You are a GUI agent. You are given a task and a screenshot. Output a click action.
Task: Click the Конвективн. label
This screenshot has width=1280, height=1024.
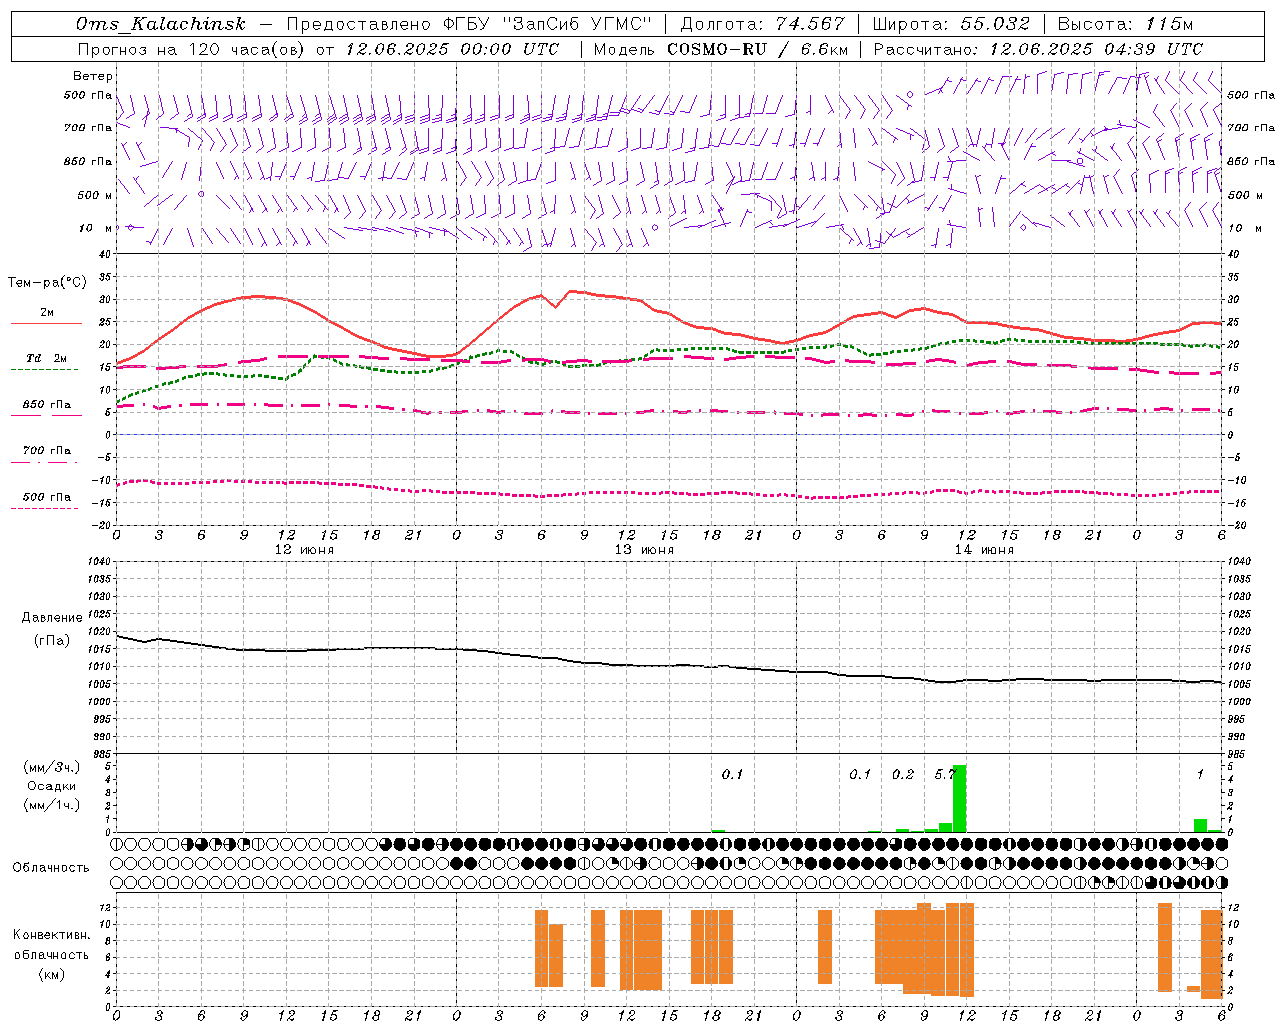coord(52,935)
